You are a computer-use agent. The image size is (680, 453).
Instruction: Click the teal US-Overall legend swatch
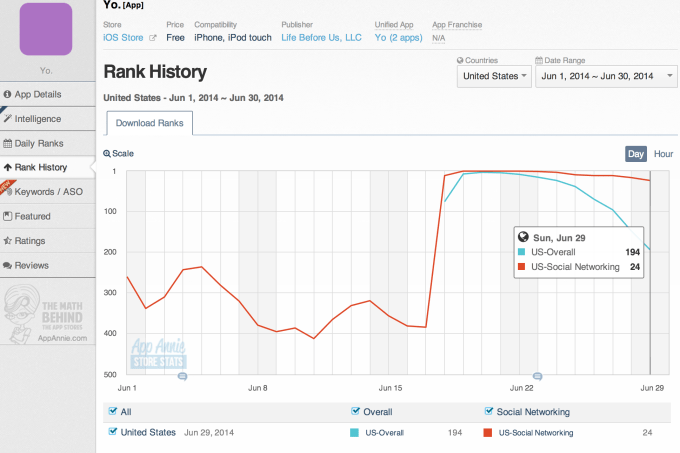click(x=354, y=433)
